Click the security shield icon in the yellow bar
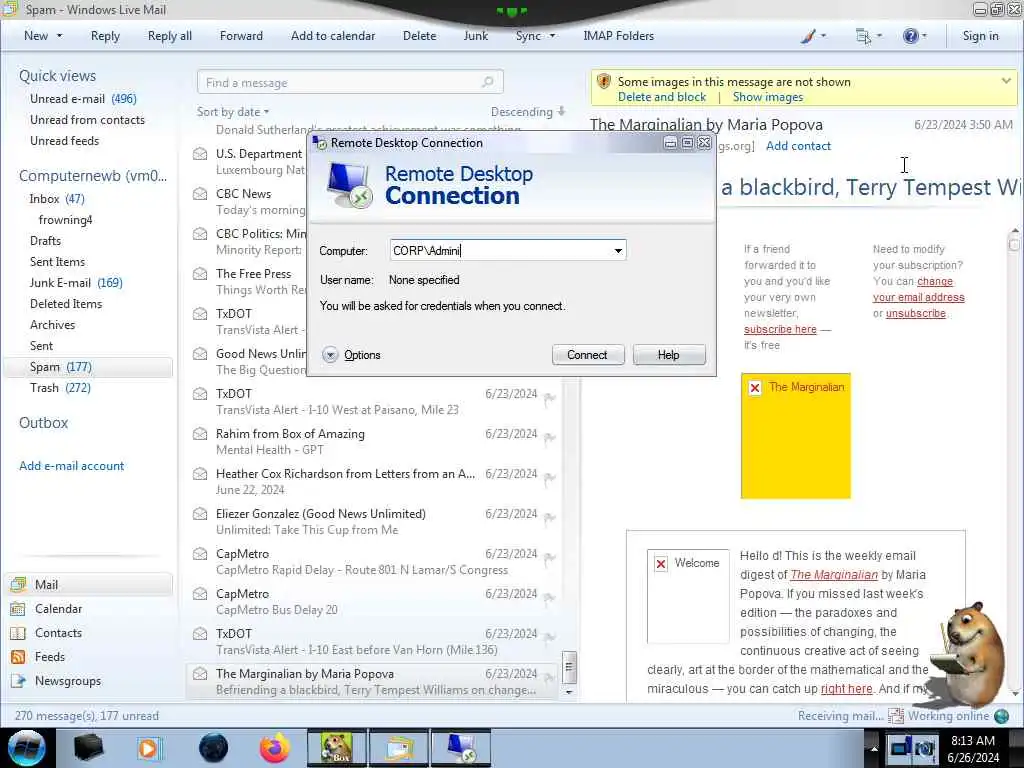 tap(604, 82)
